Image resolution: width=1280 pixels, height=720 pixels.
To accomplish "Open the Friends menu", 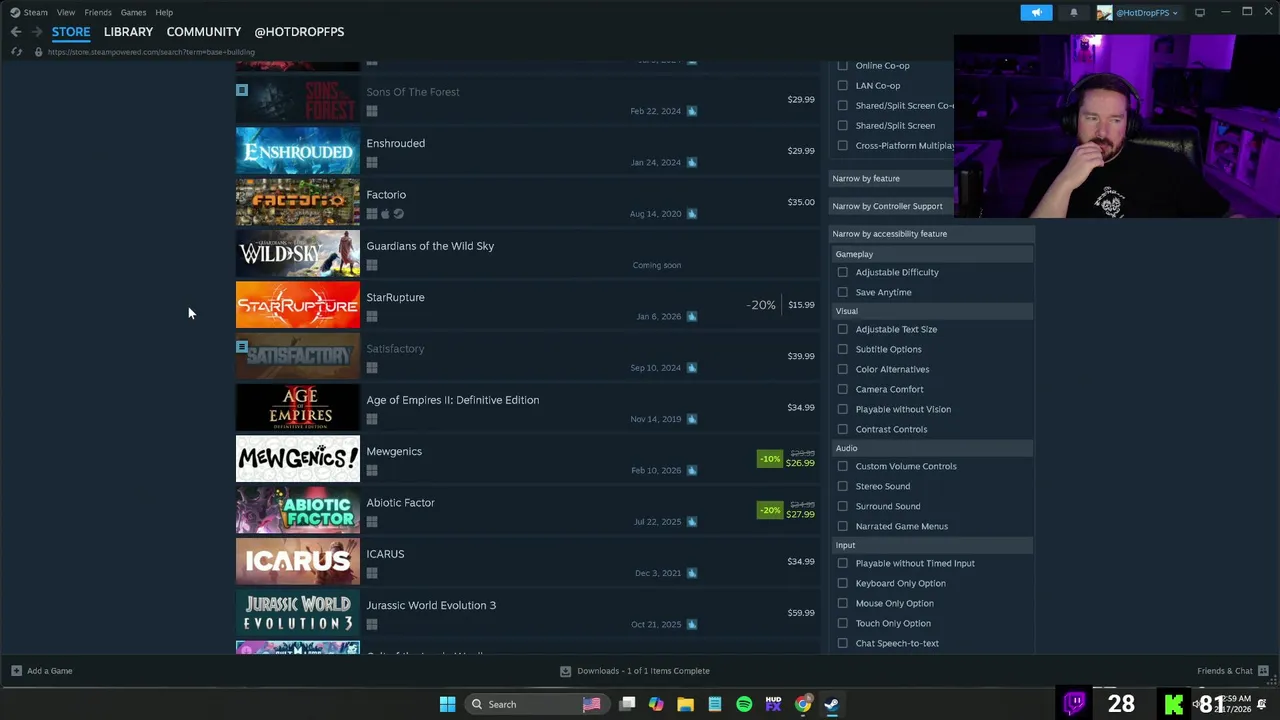I will click(98, 12).
